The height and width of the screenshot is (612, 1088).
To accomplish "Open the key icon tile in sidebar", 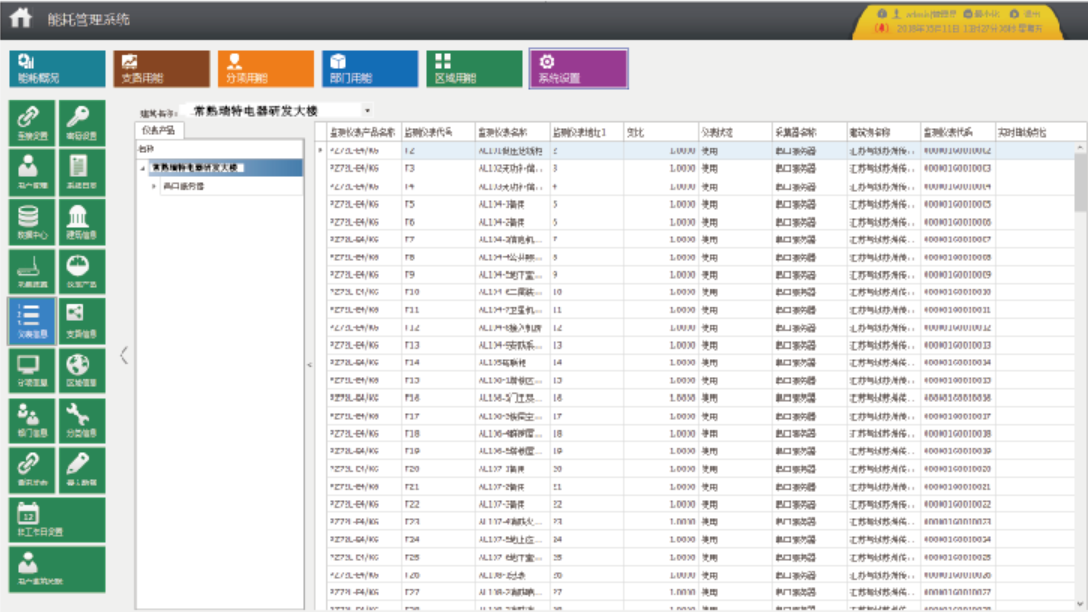I will pyautogui.click(x=81, y=123).
